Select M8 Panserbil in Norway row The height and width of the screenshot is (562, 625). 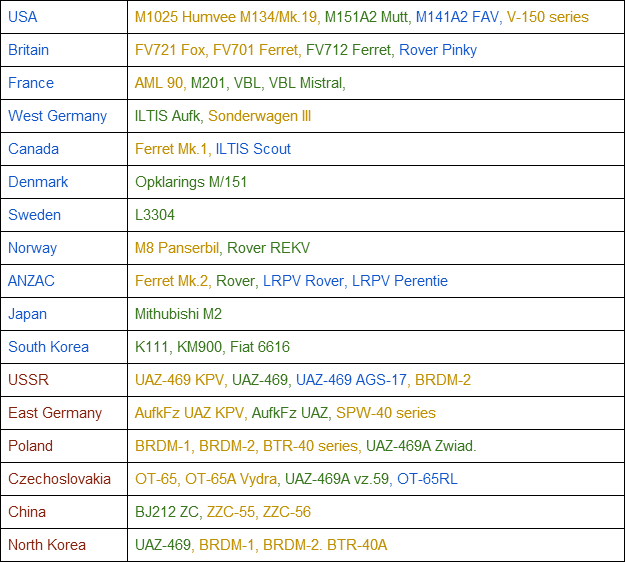177,248
